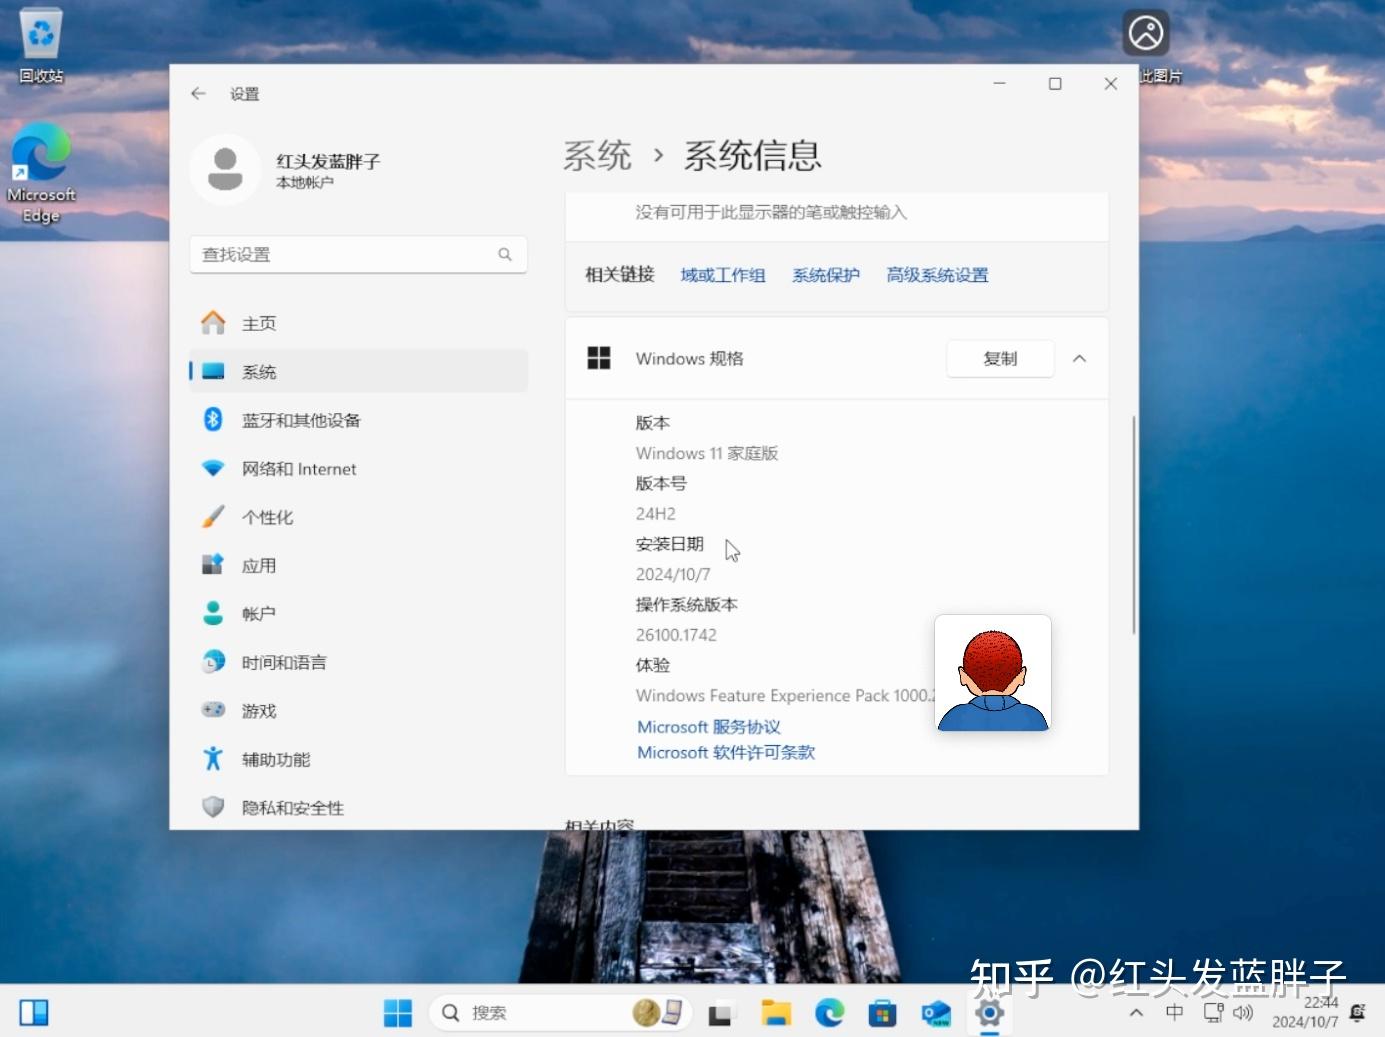
Task: Collapse the Windows 规格 section
Action: 1079,358
